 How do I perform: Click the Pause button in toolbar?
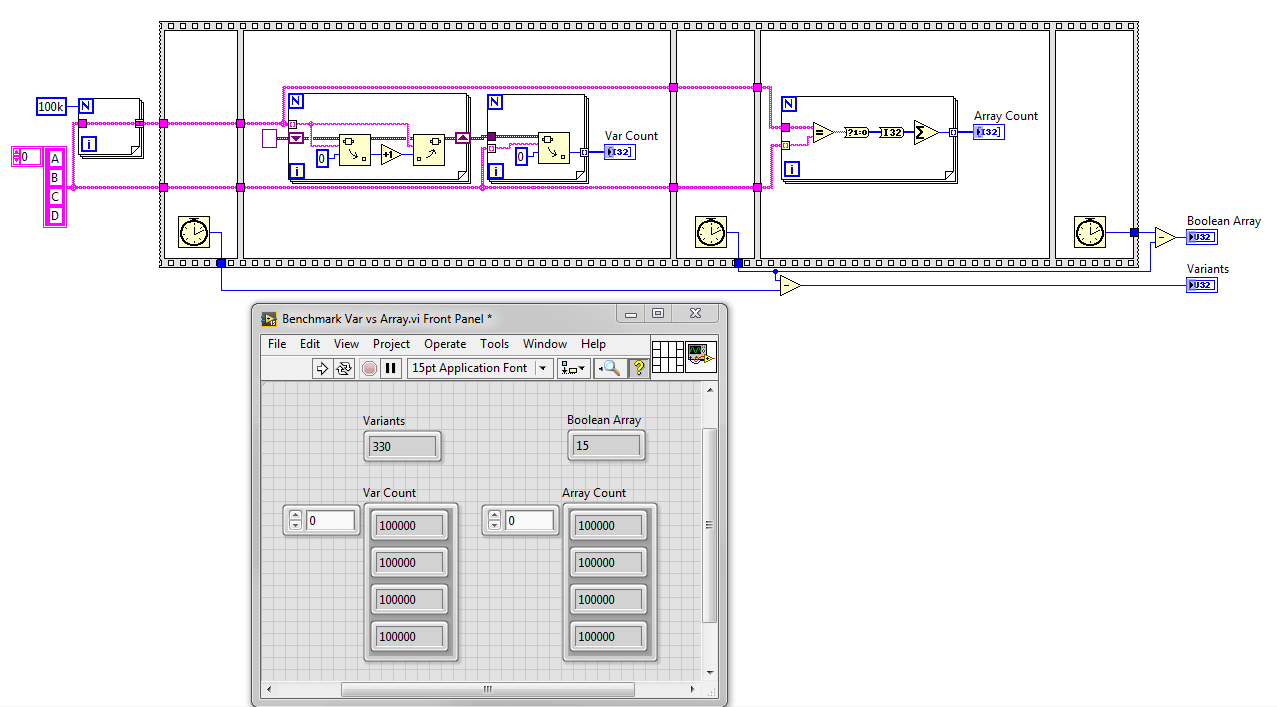pos(391,368)
